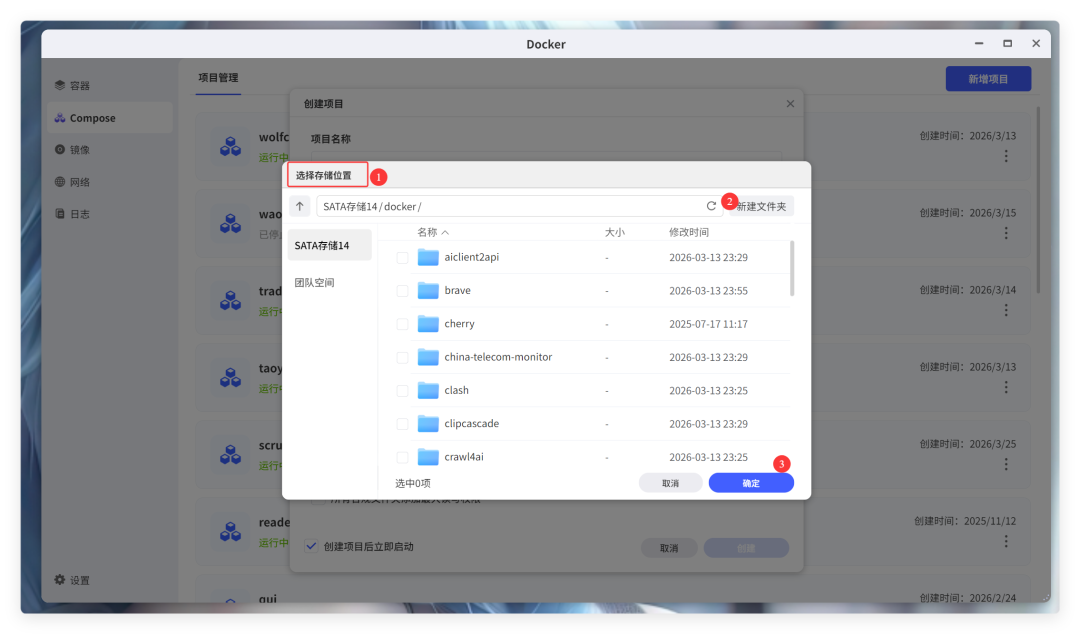Tick the brave folder checkbox
The height and width of the screenshot is (634, 1080).
[402, 291]
